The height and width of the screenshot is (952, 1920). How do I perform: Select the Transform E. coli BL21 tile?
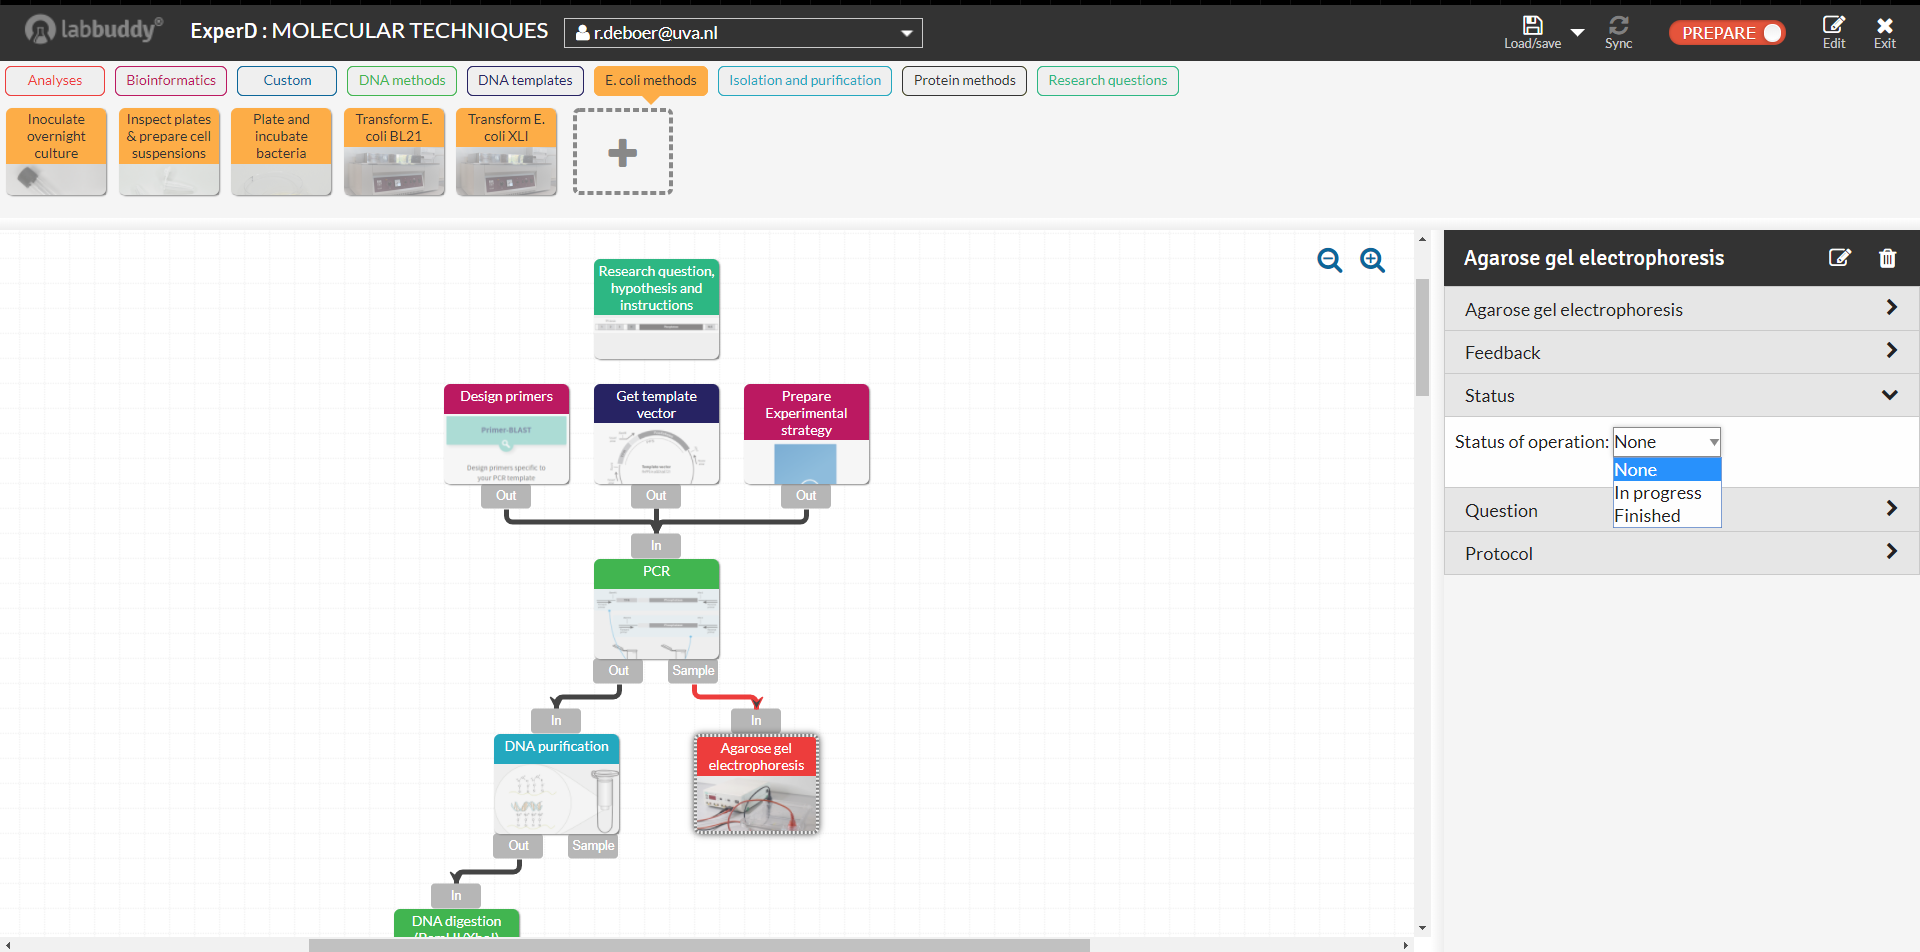[394, 152]
